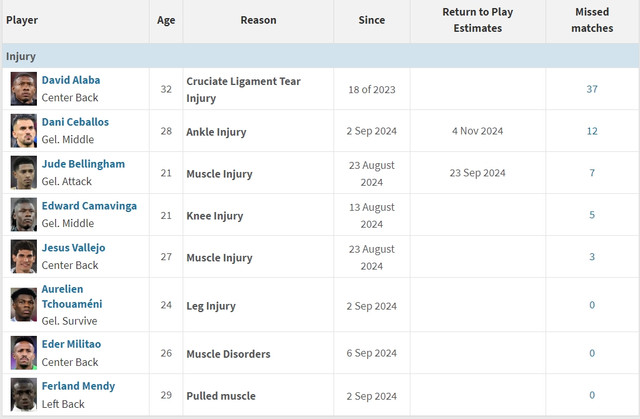This screenshot has height=419, width=640.
Task: Go to Dani Ceballos's profile page
Action: coord(75,122)
